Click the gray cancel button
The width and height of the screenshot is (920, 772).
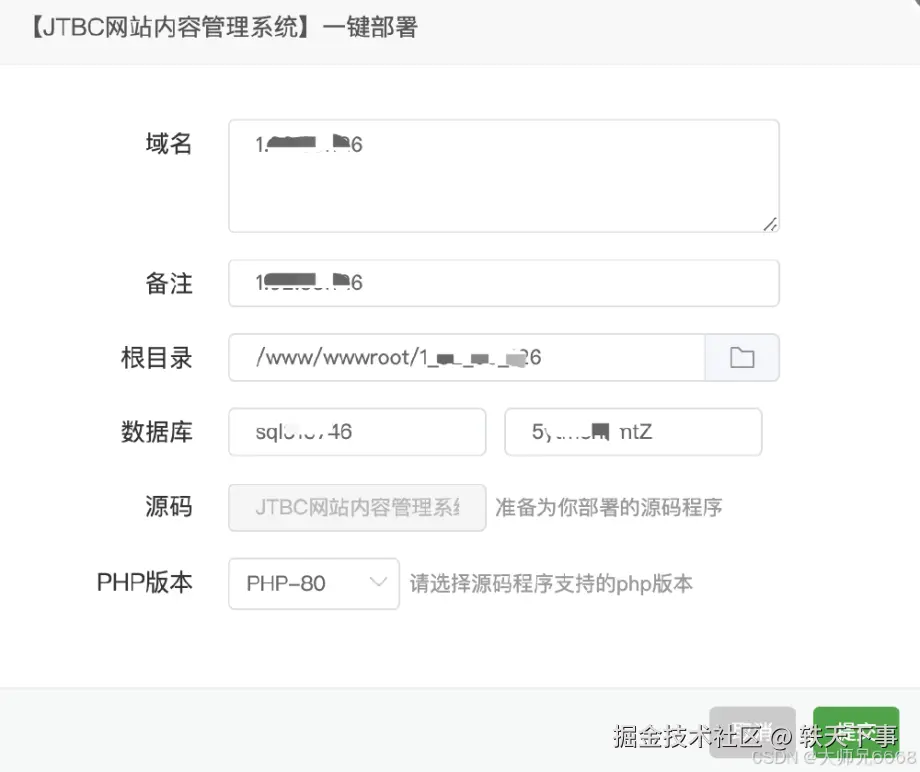pos(752,732)
